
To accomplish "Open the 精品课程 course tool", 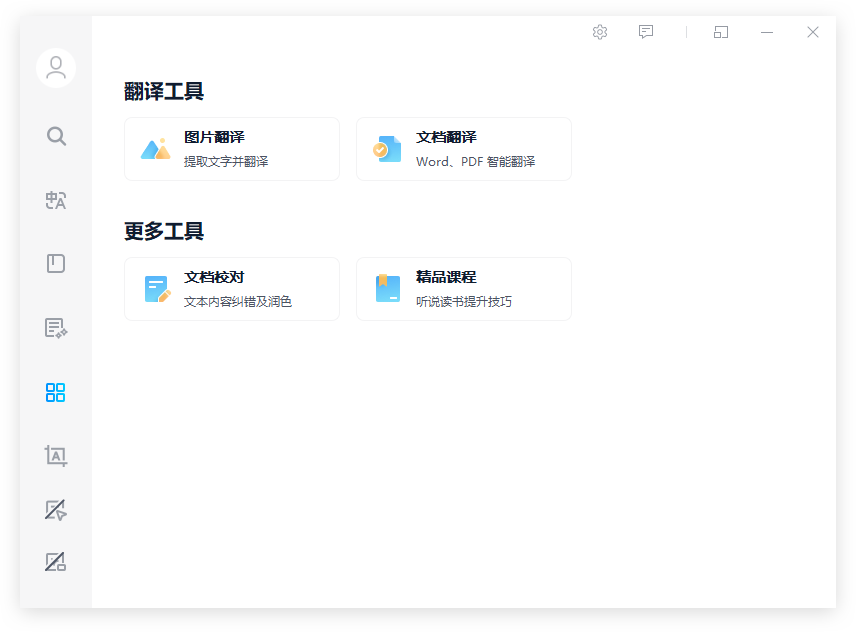I will point(464,289).
